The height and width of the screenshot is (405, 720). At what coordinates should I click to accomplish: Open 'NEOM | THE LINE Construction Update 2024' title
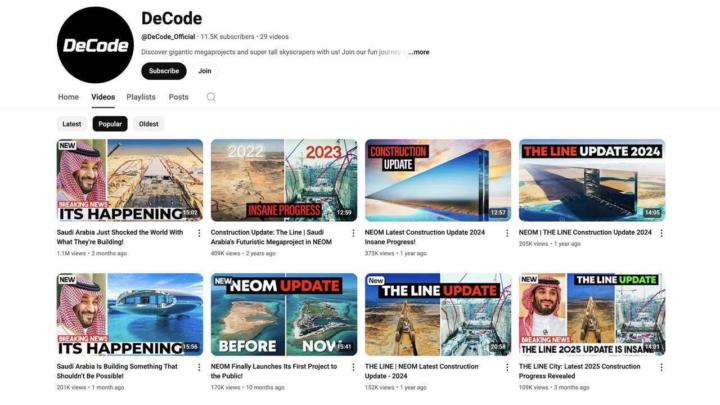tap(585, 232)
